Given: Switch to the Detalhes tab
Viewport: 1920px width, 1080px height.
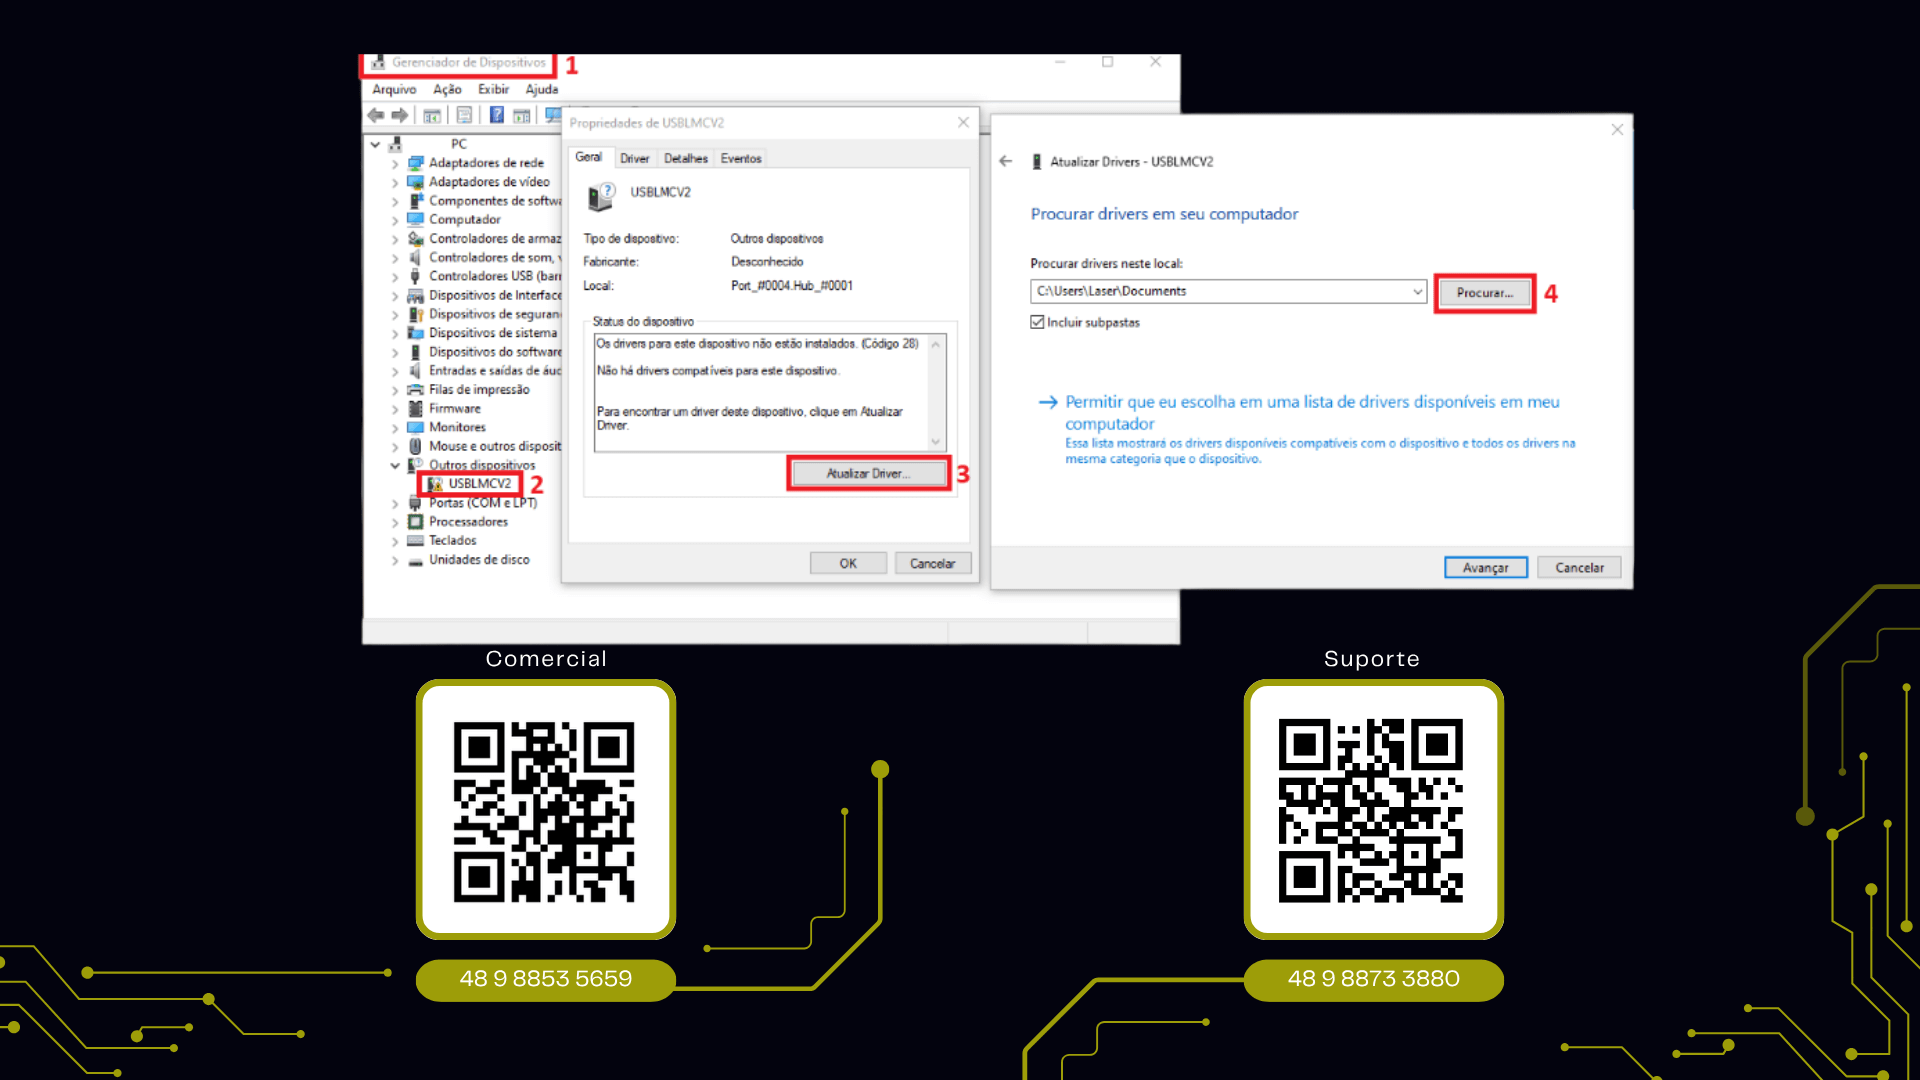Looking at the screenshot, I should 686,159.
